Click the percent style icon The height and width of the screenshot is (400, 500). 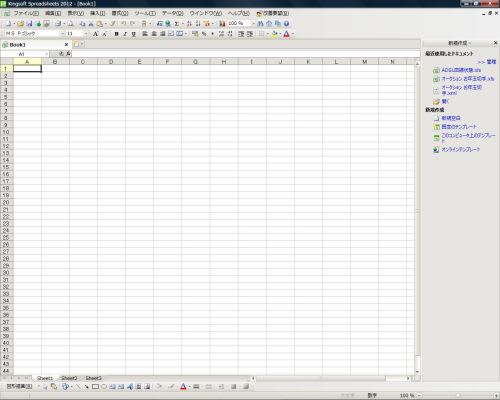click(x=204, y=34)
